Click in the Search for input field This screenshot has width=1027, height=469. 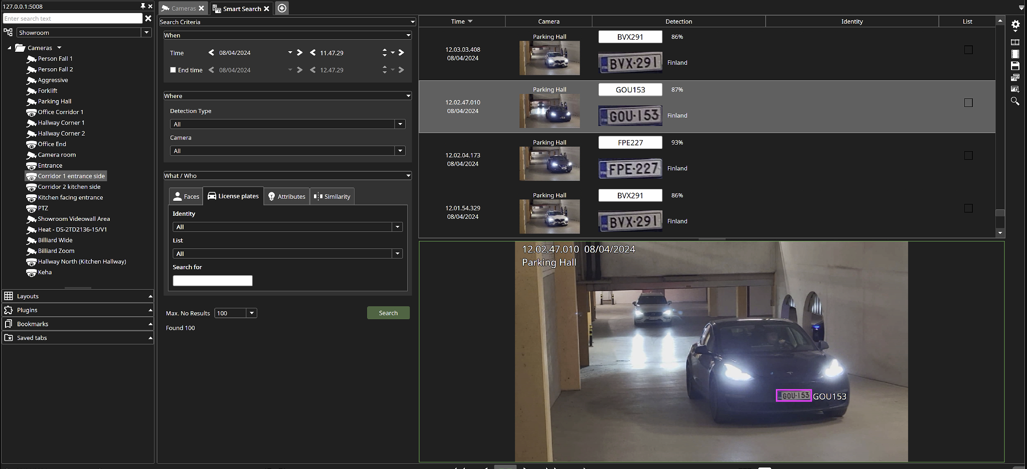[x=212, y=280]
